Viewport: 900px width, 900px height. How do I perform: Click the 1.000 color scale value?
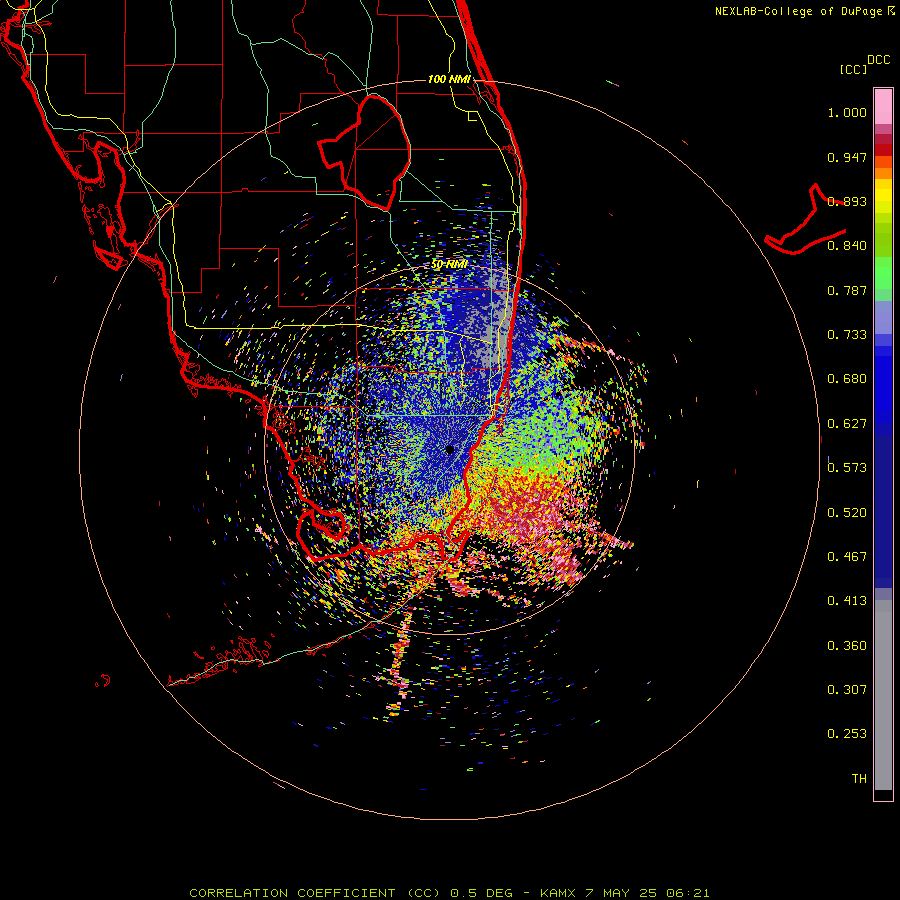tap(847, 112)
